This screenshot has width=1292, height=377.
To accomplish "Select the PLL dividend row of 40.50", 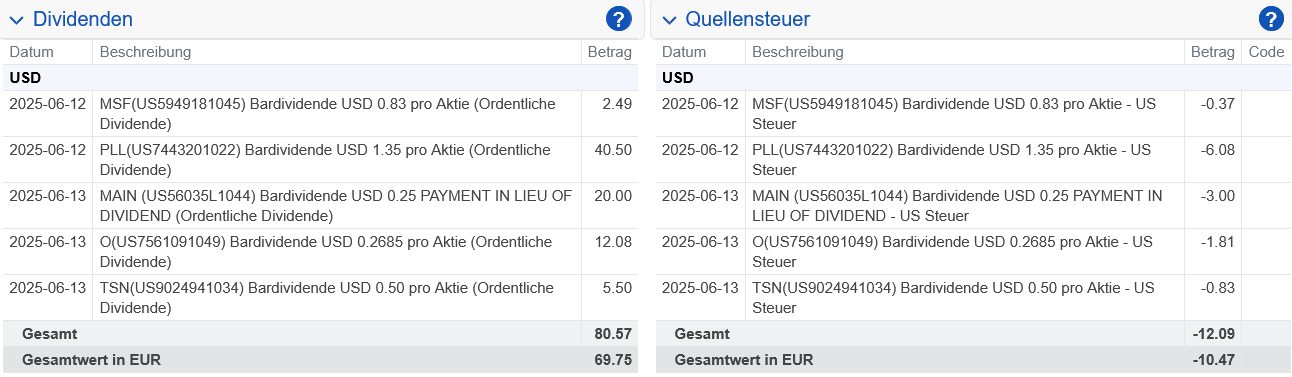I will 320,160.
